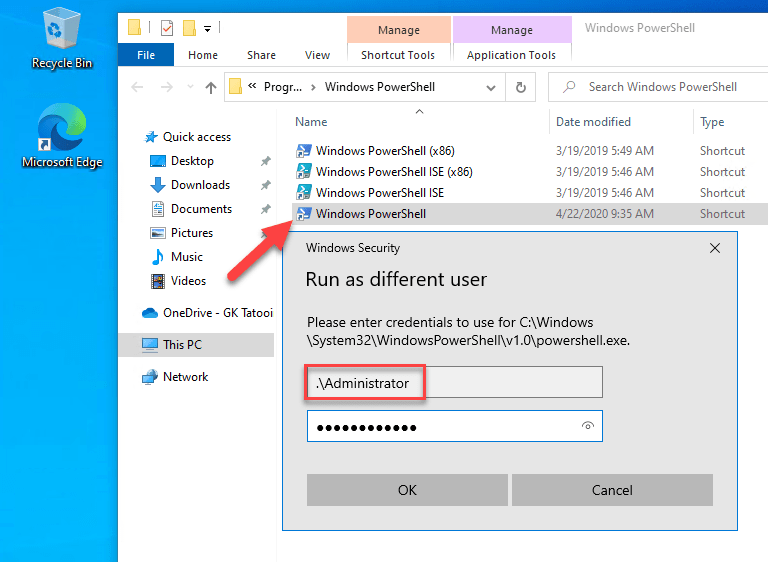Reveal password with the eye icon
768x562 pixels.
(587, 426)
